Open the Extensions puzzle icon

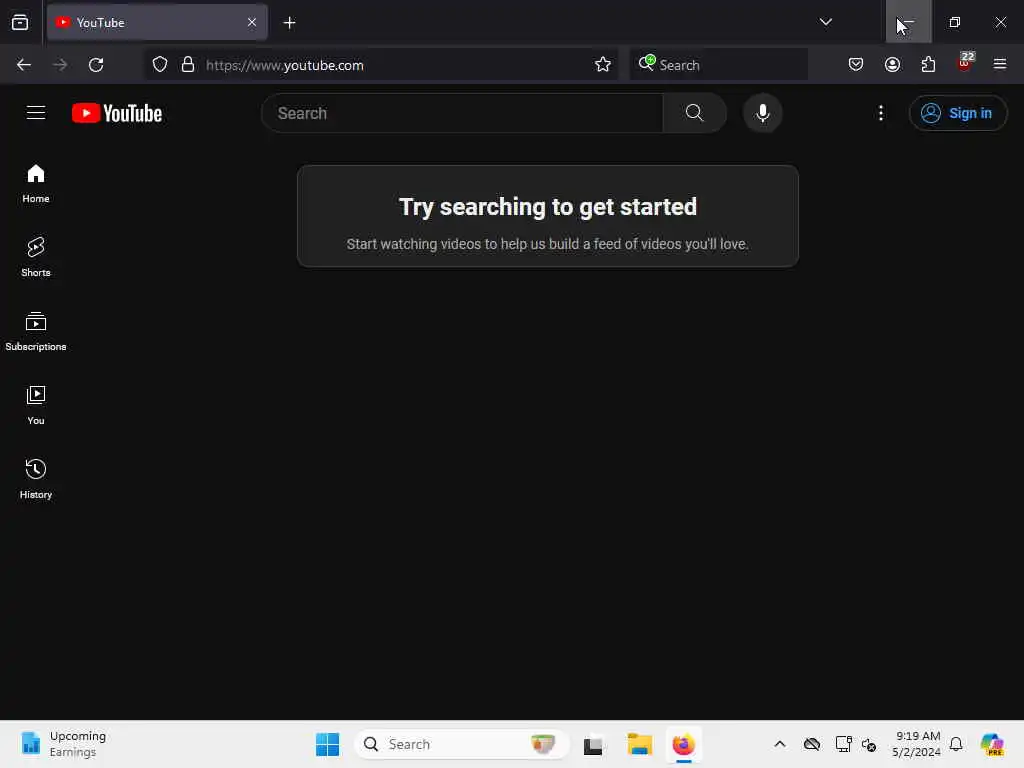(x=928, y=64)
